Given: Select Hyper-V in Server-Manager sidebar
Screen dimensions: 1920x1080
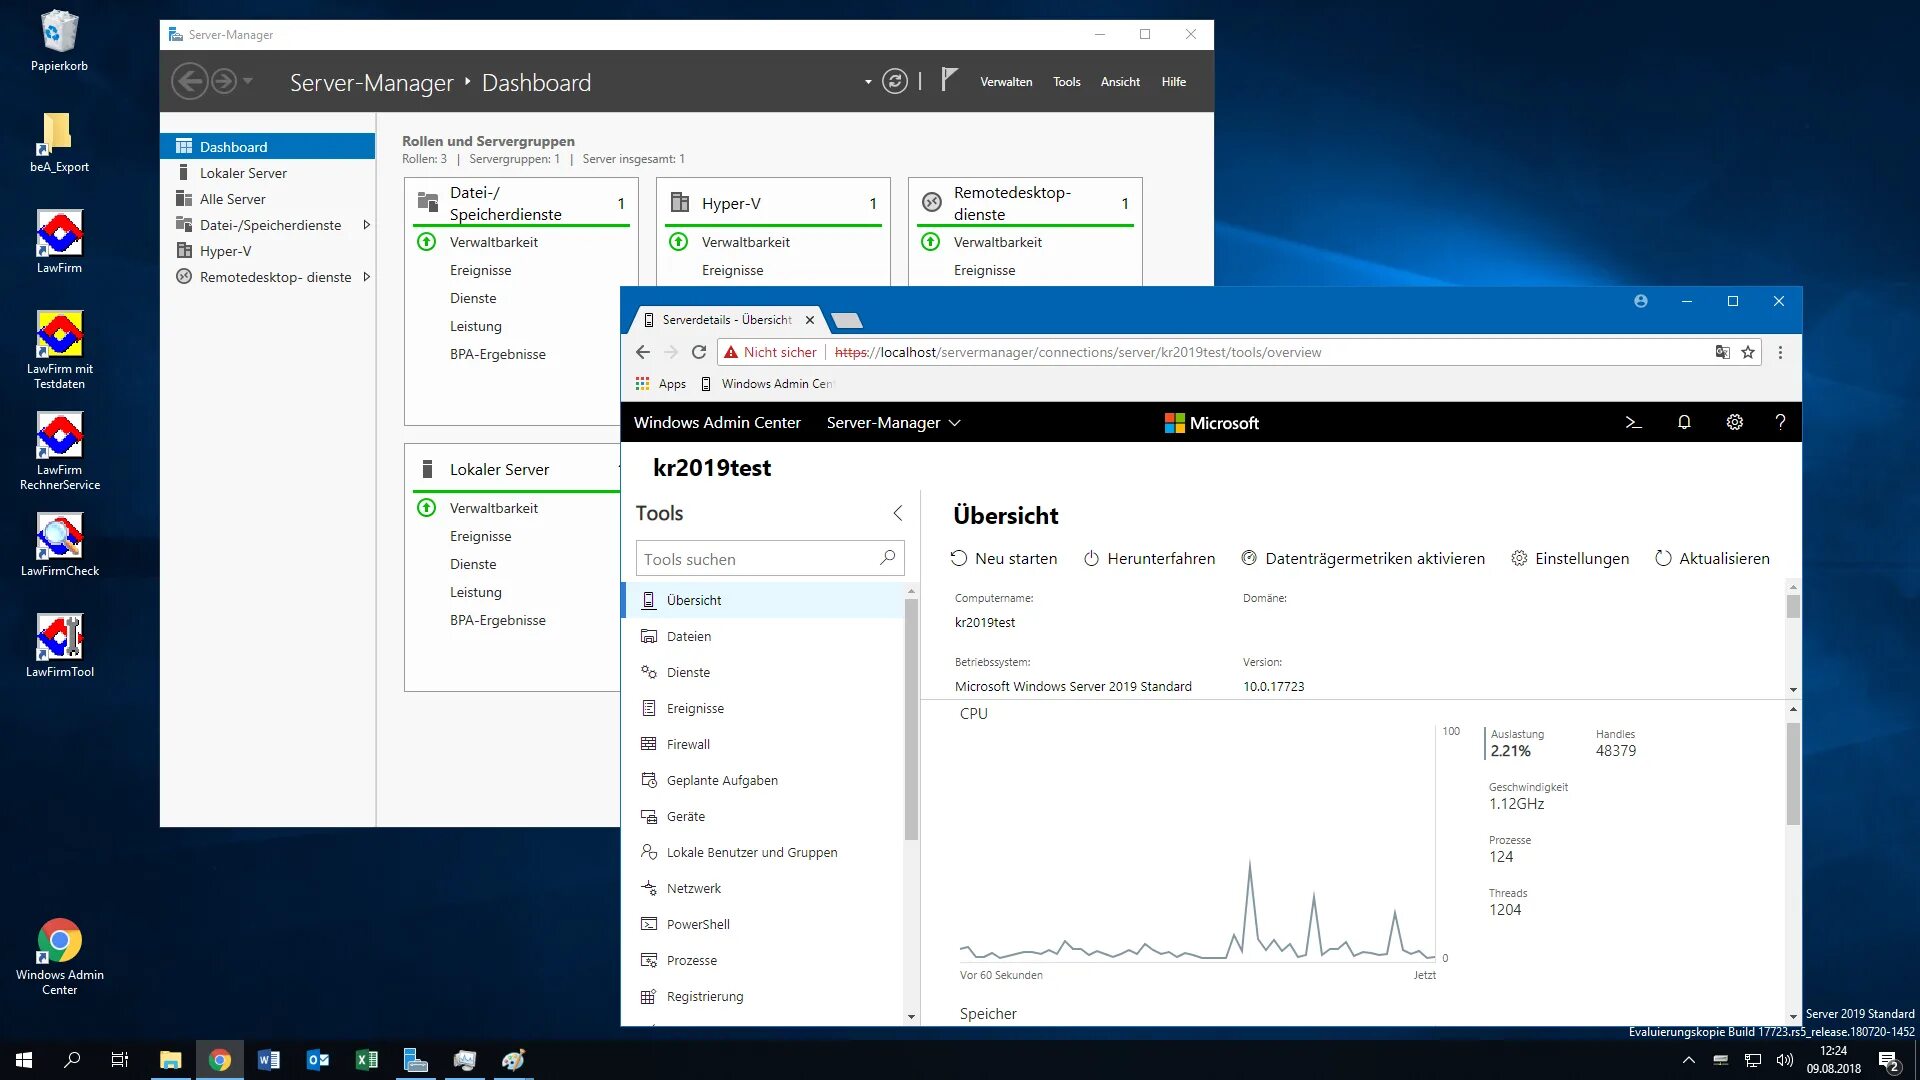Looking at the screenshot, I should point(268,251).
